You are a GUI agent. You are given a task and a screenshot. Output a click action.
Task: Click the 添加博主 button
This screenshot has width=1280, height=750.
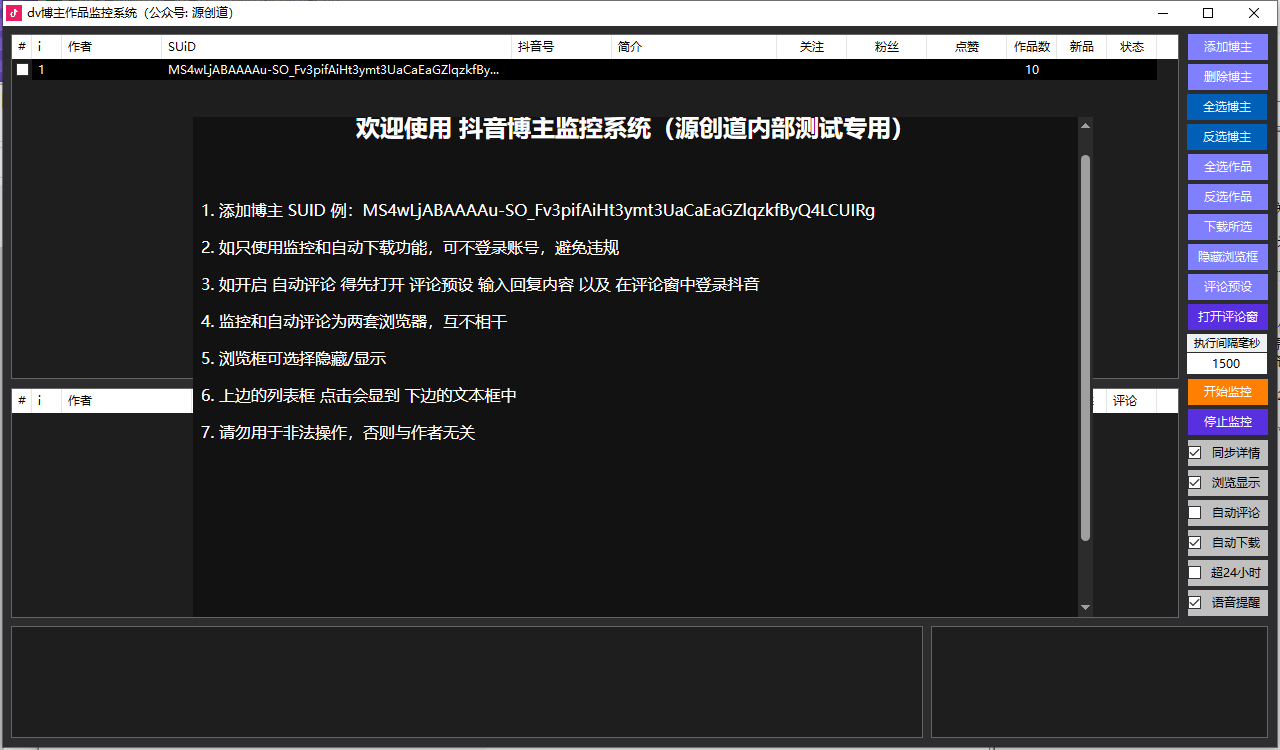click(x=1227, y=47)
